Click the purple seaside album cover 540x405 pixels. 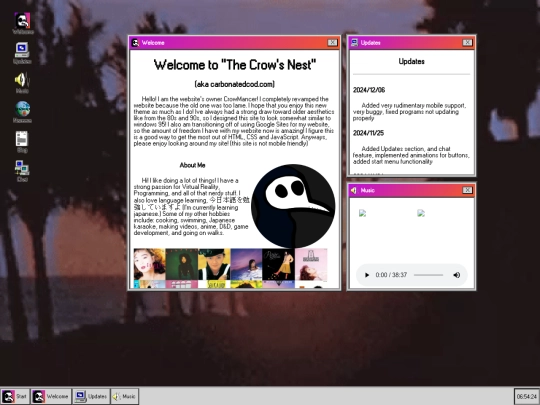pos(246,264)
